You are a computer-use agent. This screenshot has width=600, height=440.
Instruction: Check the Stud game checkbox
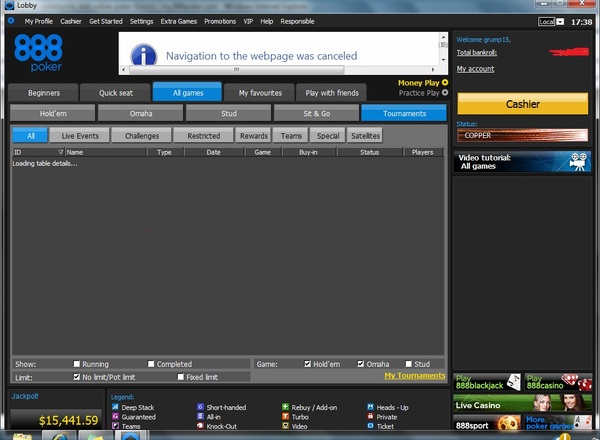coord(408,363)
